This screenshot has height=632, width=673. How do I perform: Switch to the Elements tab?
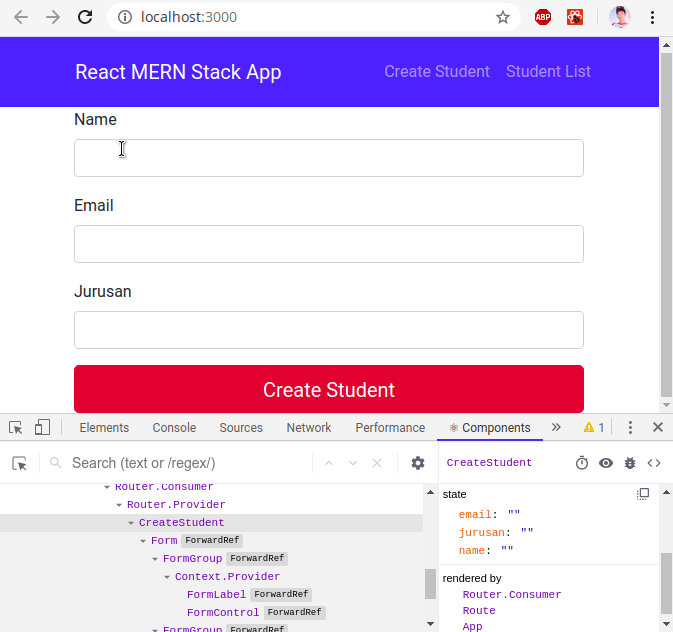click(x=104, y=428)
